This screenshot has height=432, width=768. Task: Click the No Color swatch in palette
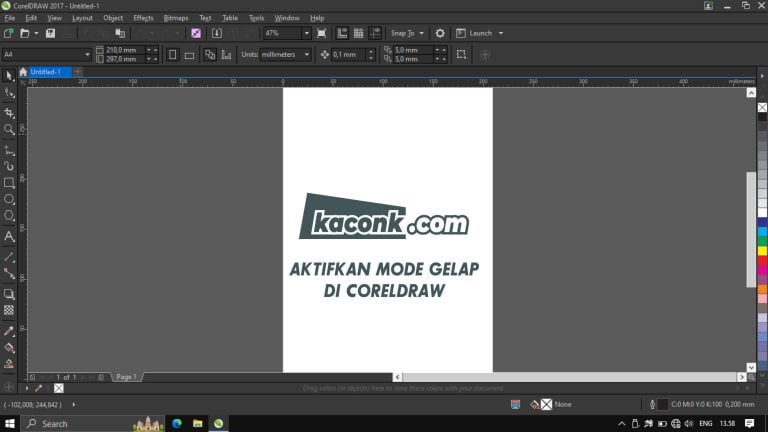762,107
